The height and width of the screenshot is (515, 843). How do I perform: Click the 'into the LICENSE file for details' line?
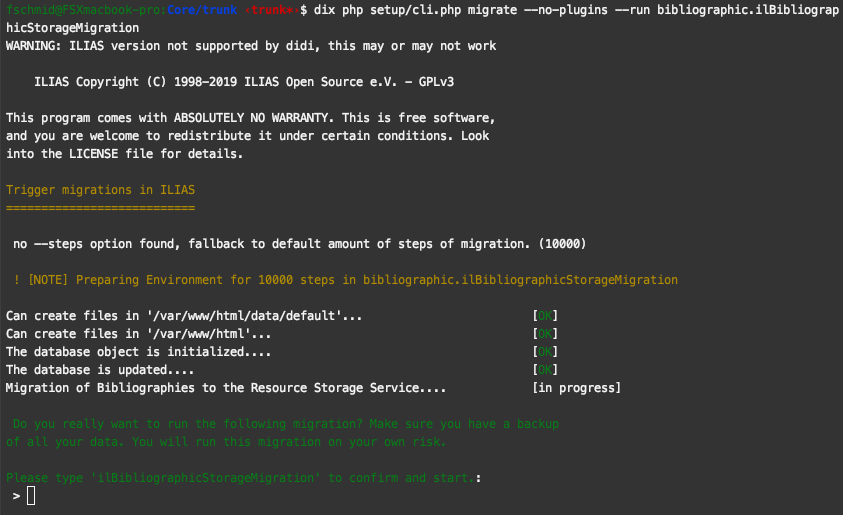(125, 154)
